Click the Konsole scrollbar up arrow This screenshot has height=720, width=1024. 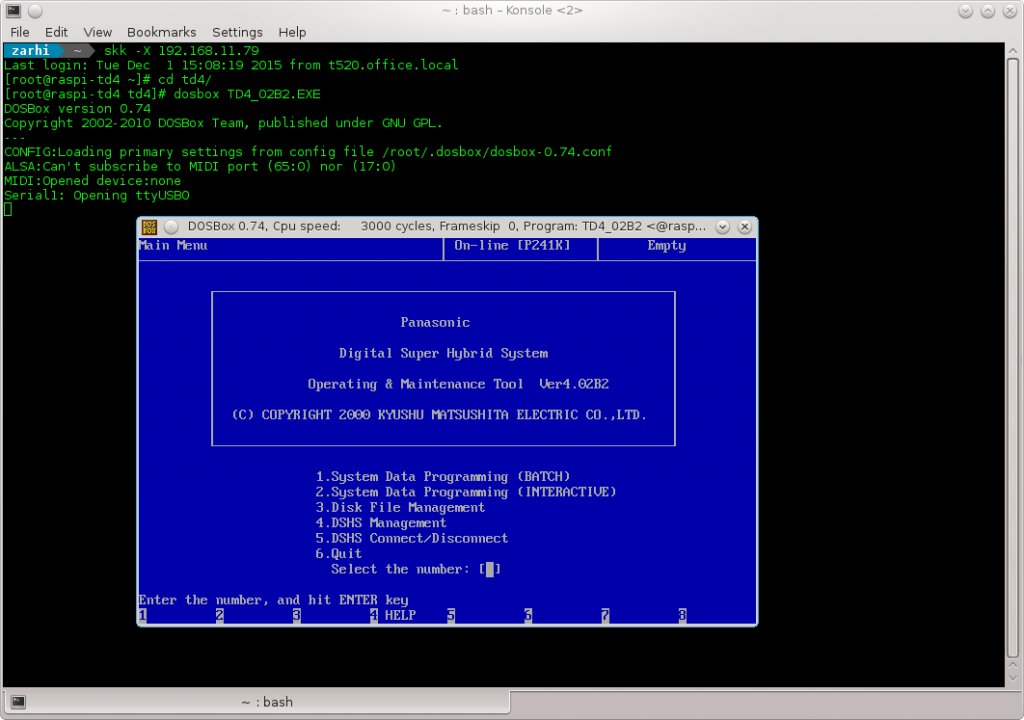(1013, 51)
